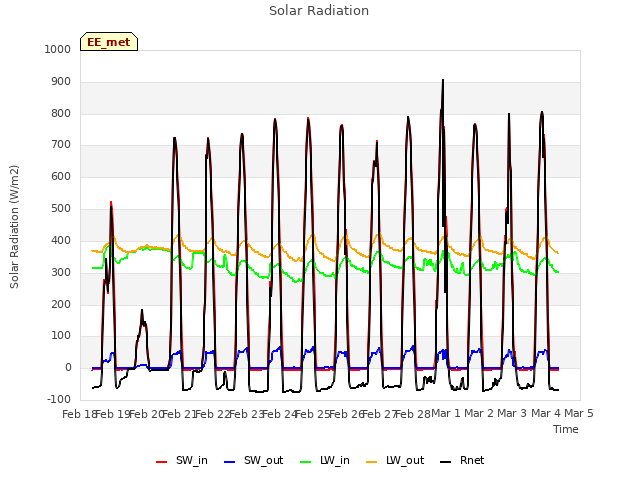Image resolution: width=640 pixels, height=480 pixels.
Task: Click the -100 y-axis tick label
Action: pyautogui.click(x=59, y=399)
